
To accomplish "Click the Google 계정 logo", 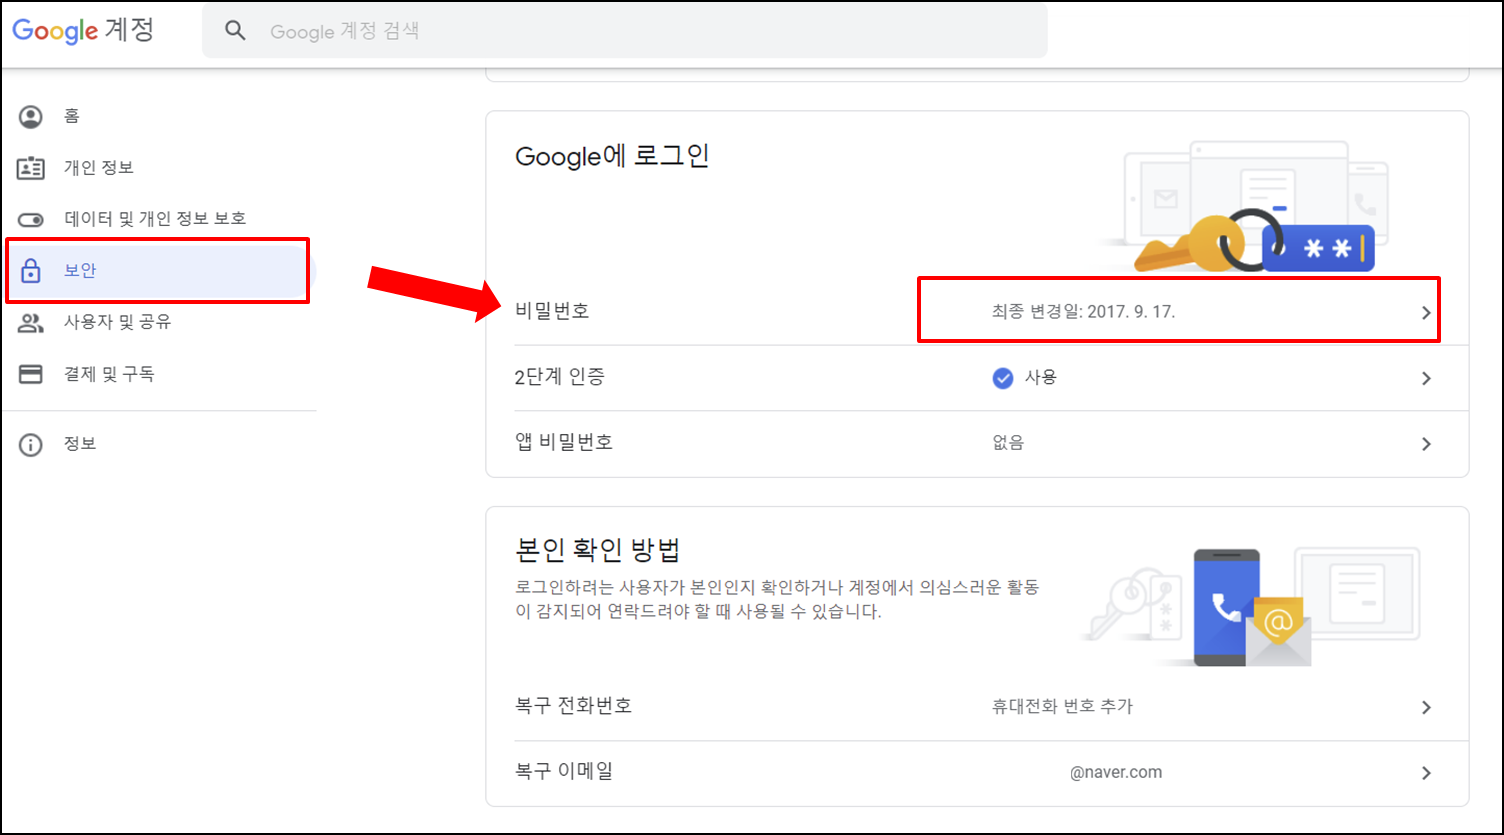I will (83, 30).
